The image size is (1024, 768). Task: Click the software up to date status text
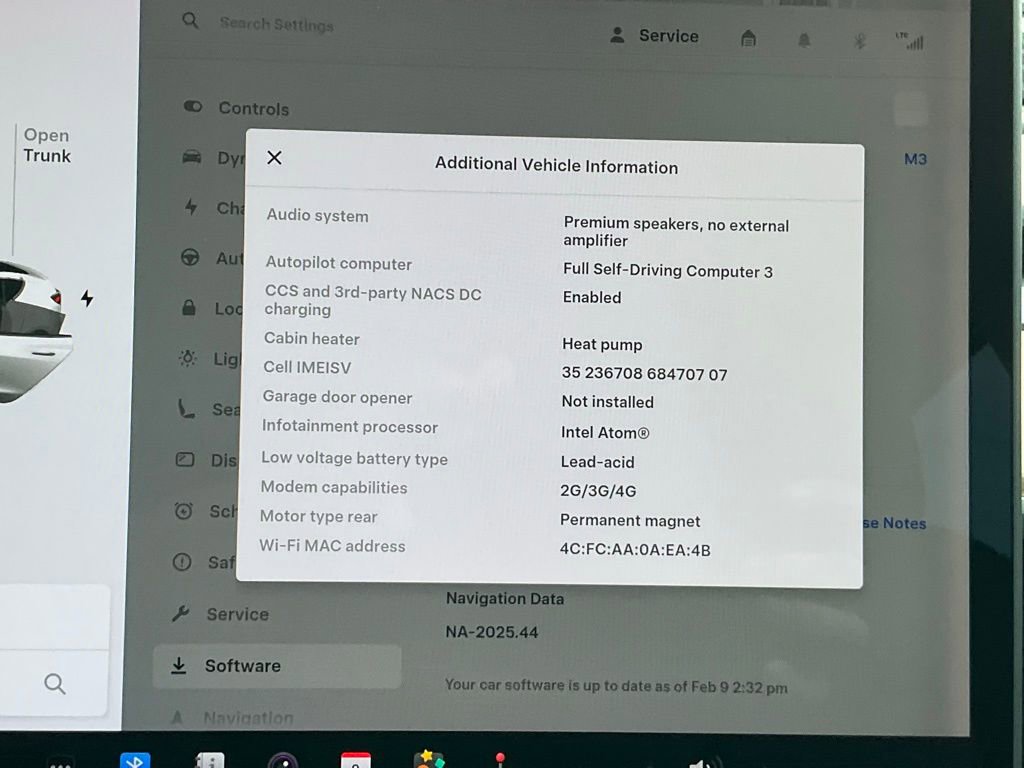coord(616,686)
